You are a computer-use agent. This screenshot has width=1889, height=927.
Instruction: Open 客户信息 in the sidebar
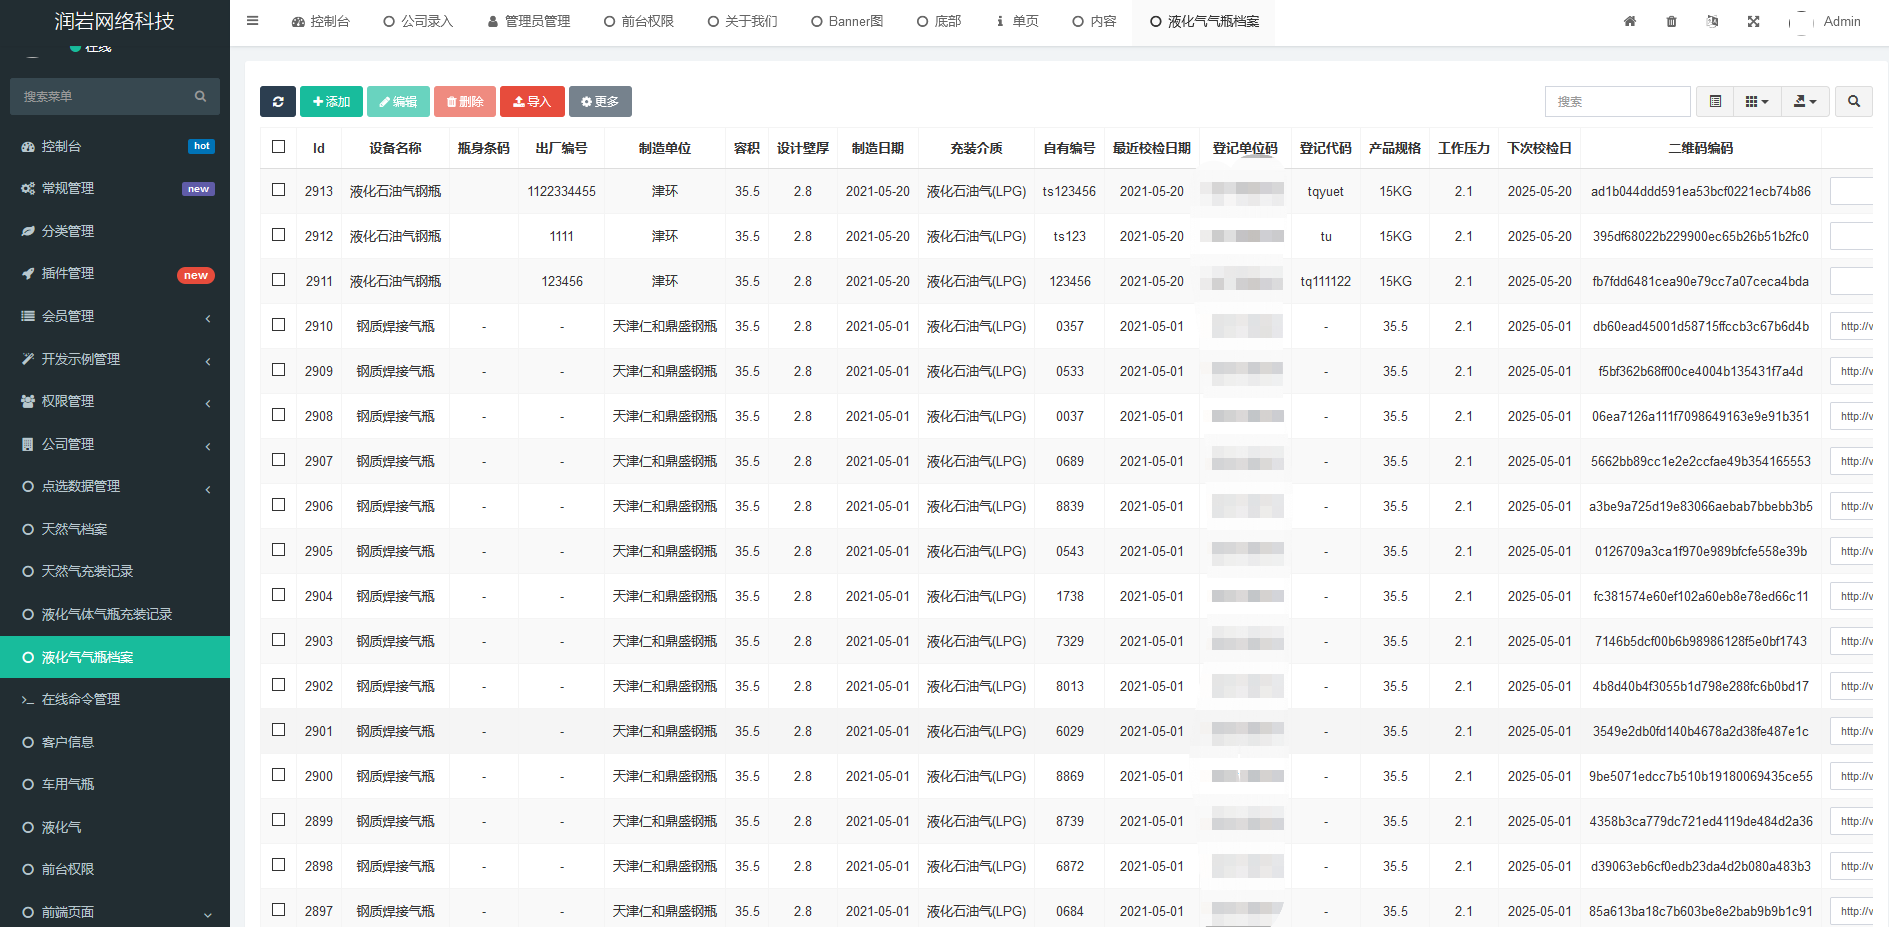115,742
